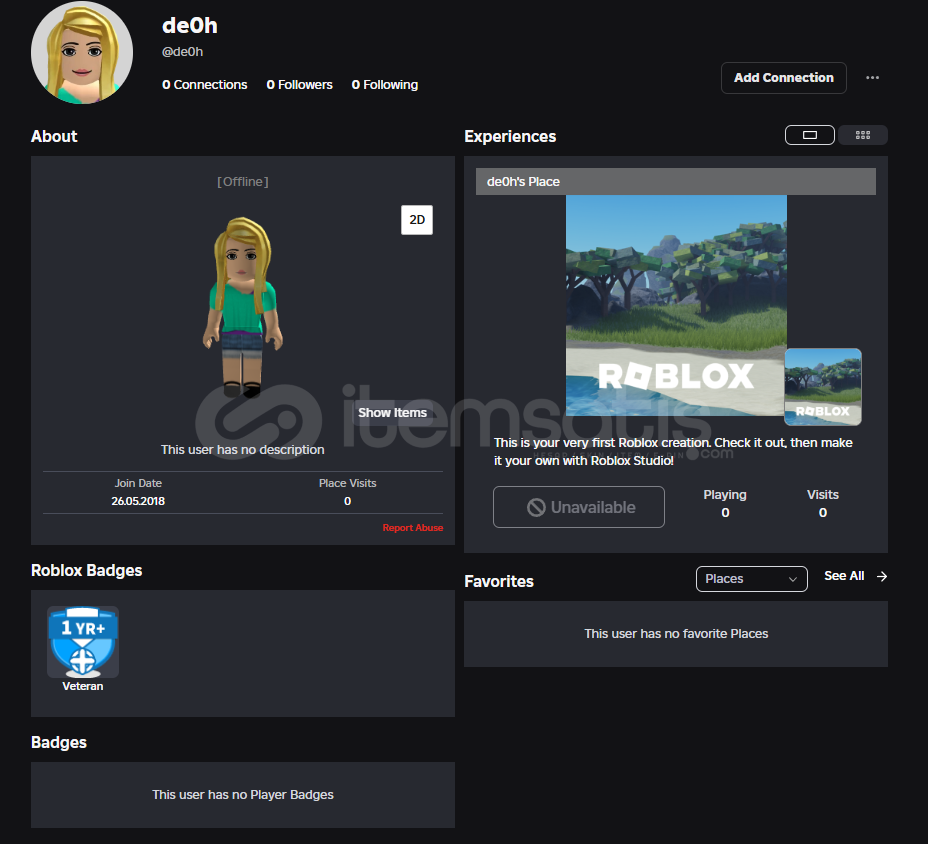Click the arrow next to See All
This screenshot has height=844, width=928.
[x=881, y=577]
